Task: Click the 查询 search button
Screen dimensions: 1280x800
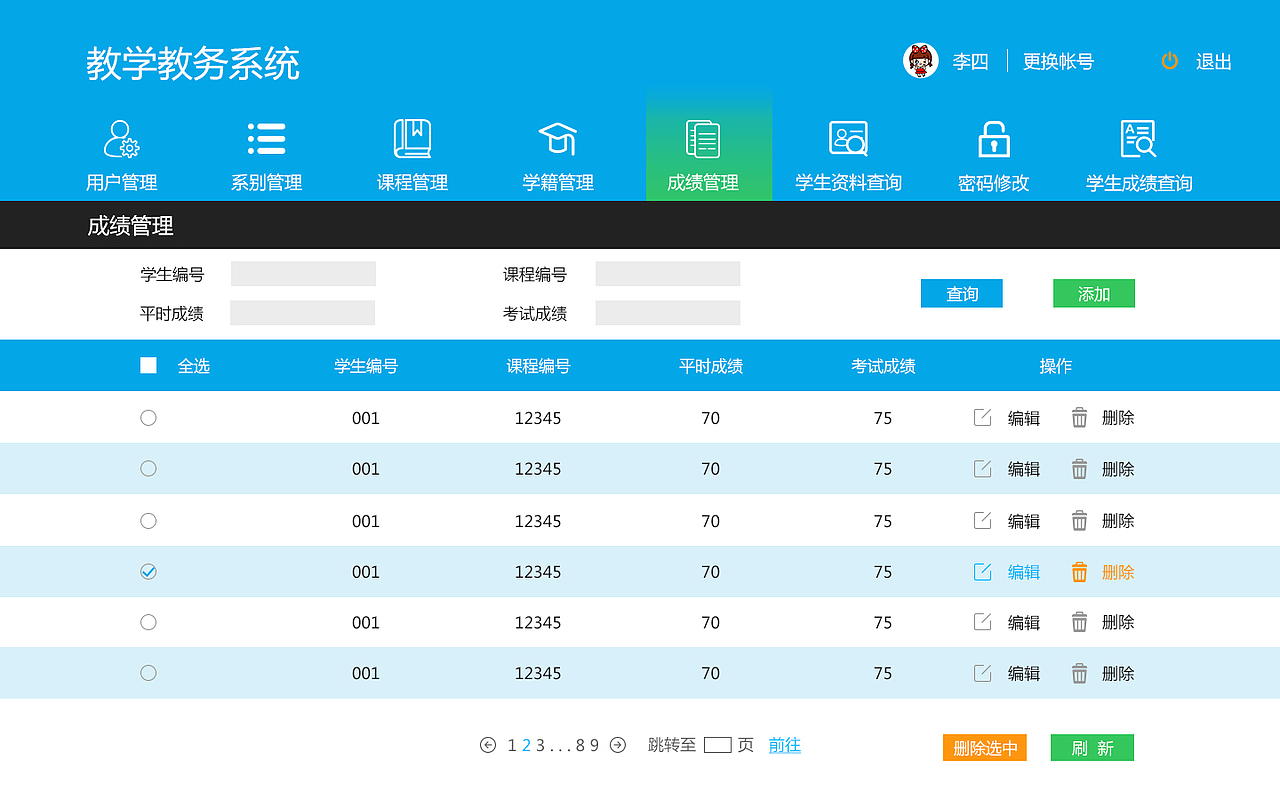Action: [961, 293]
